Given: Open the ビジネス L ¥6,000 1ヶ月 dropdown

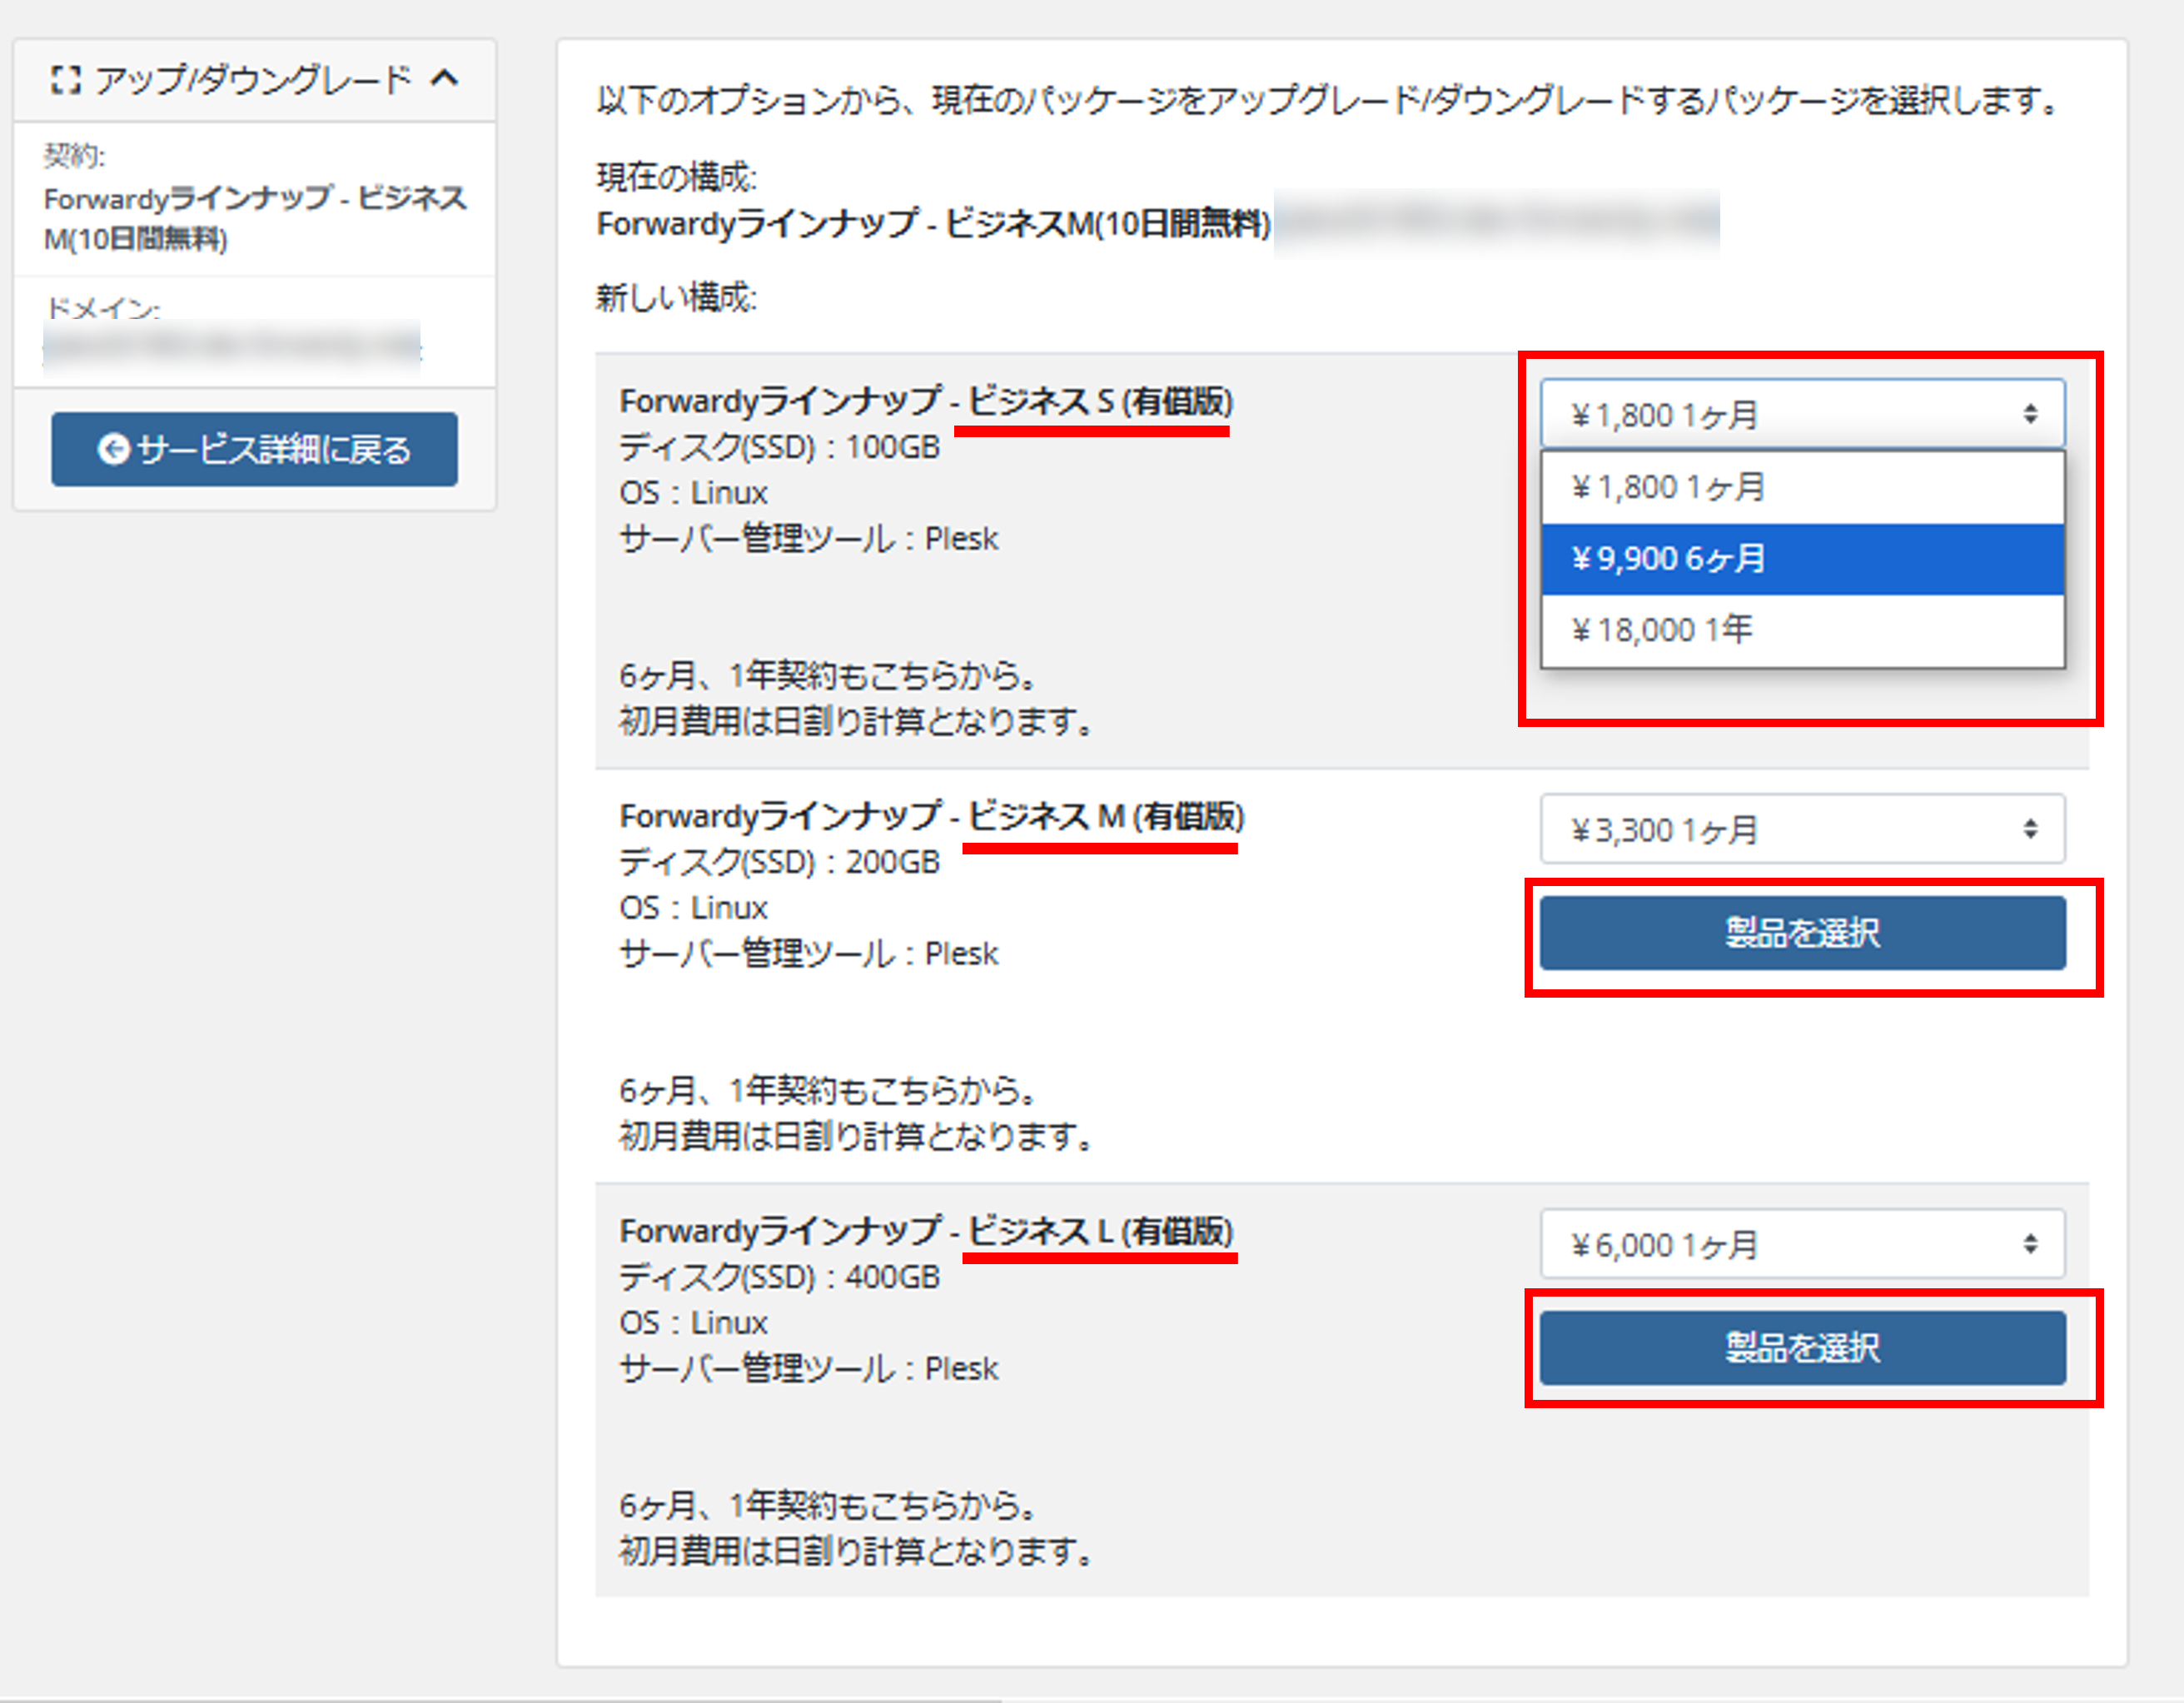Looking at the screenshot, I should [1802, 1243].
